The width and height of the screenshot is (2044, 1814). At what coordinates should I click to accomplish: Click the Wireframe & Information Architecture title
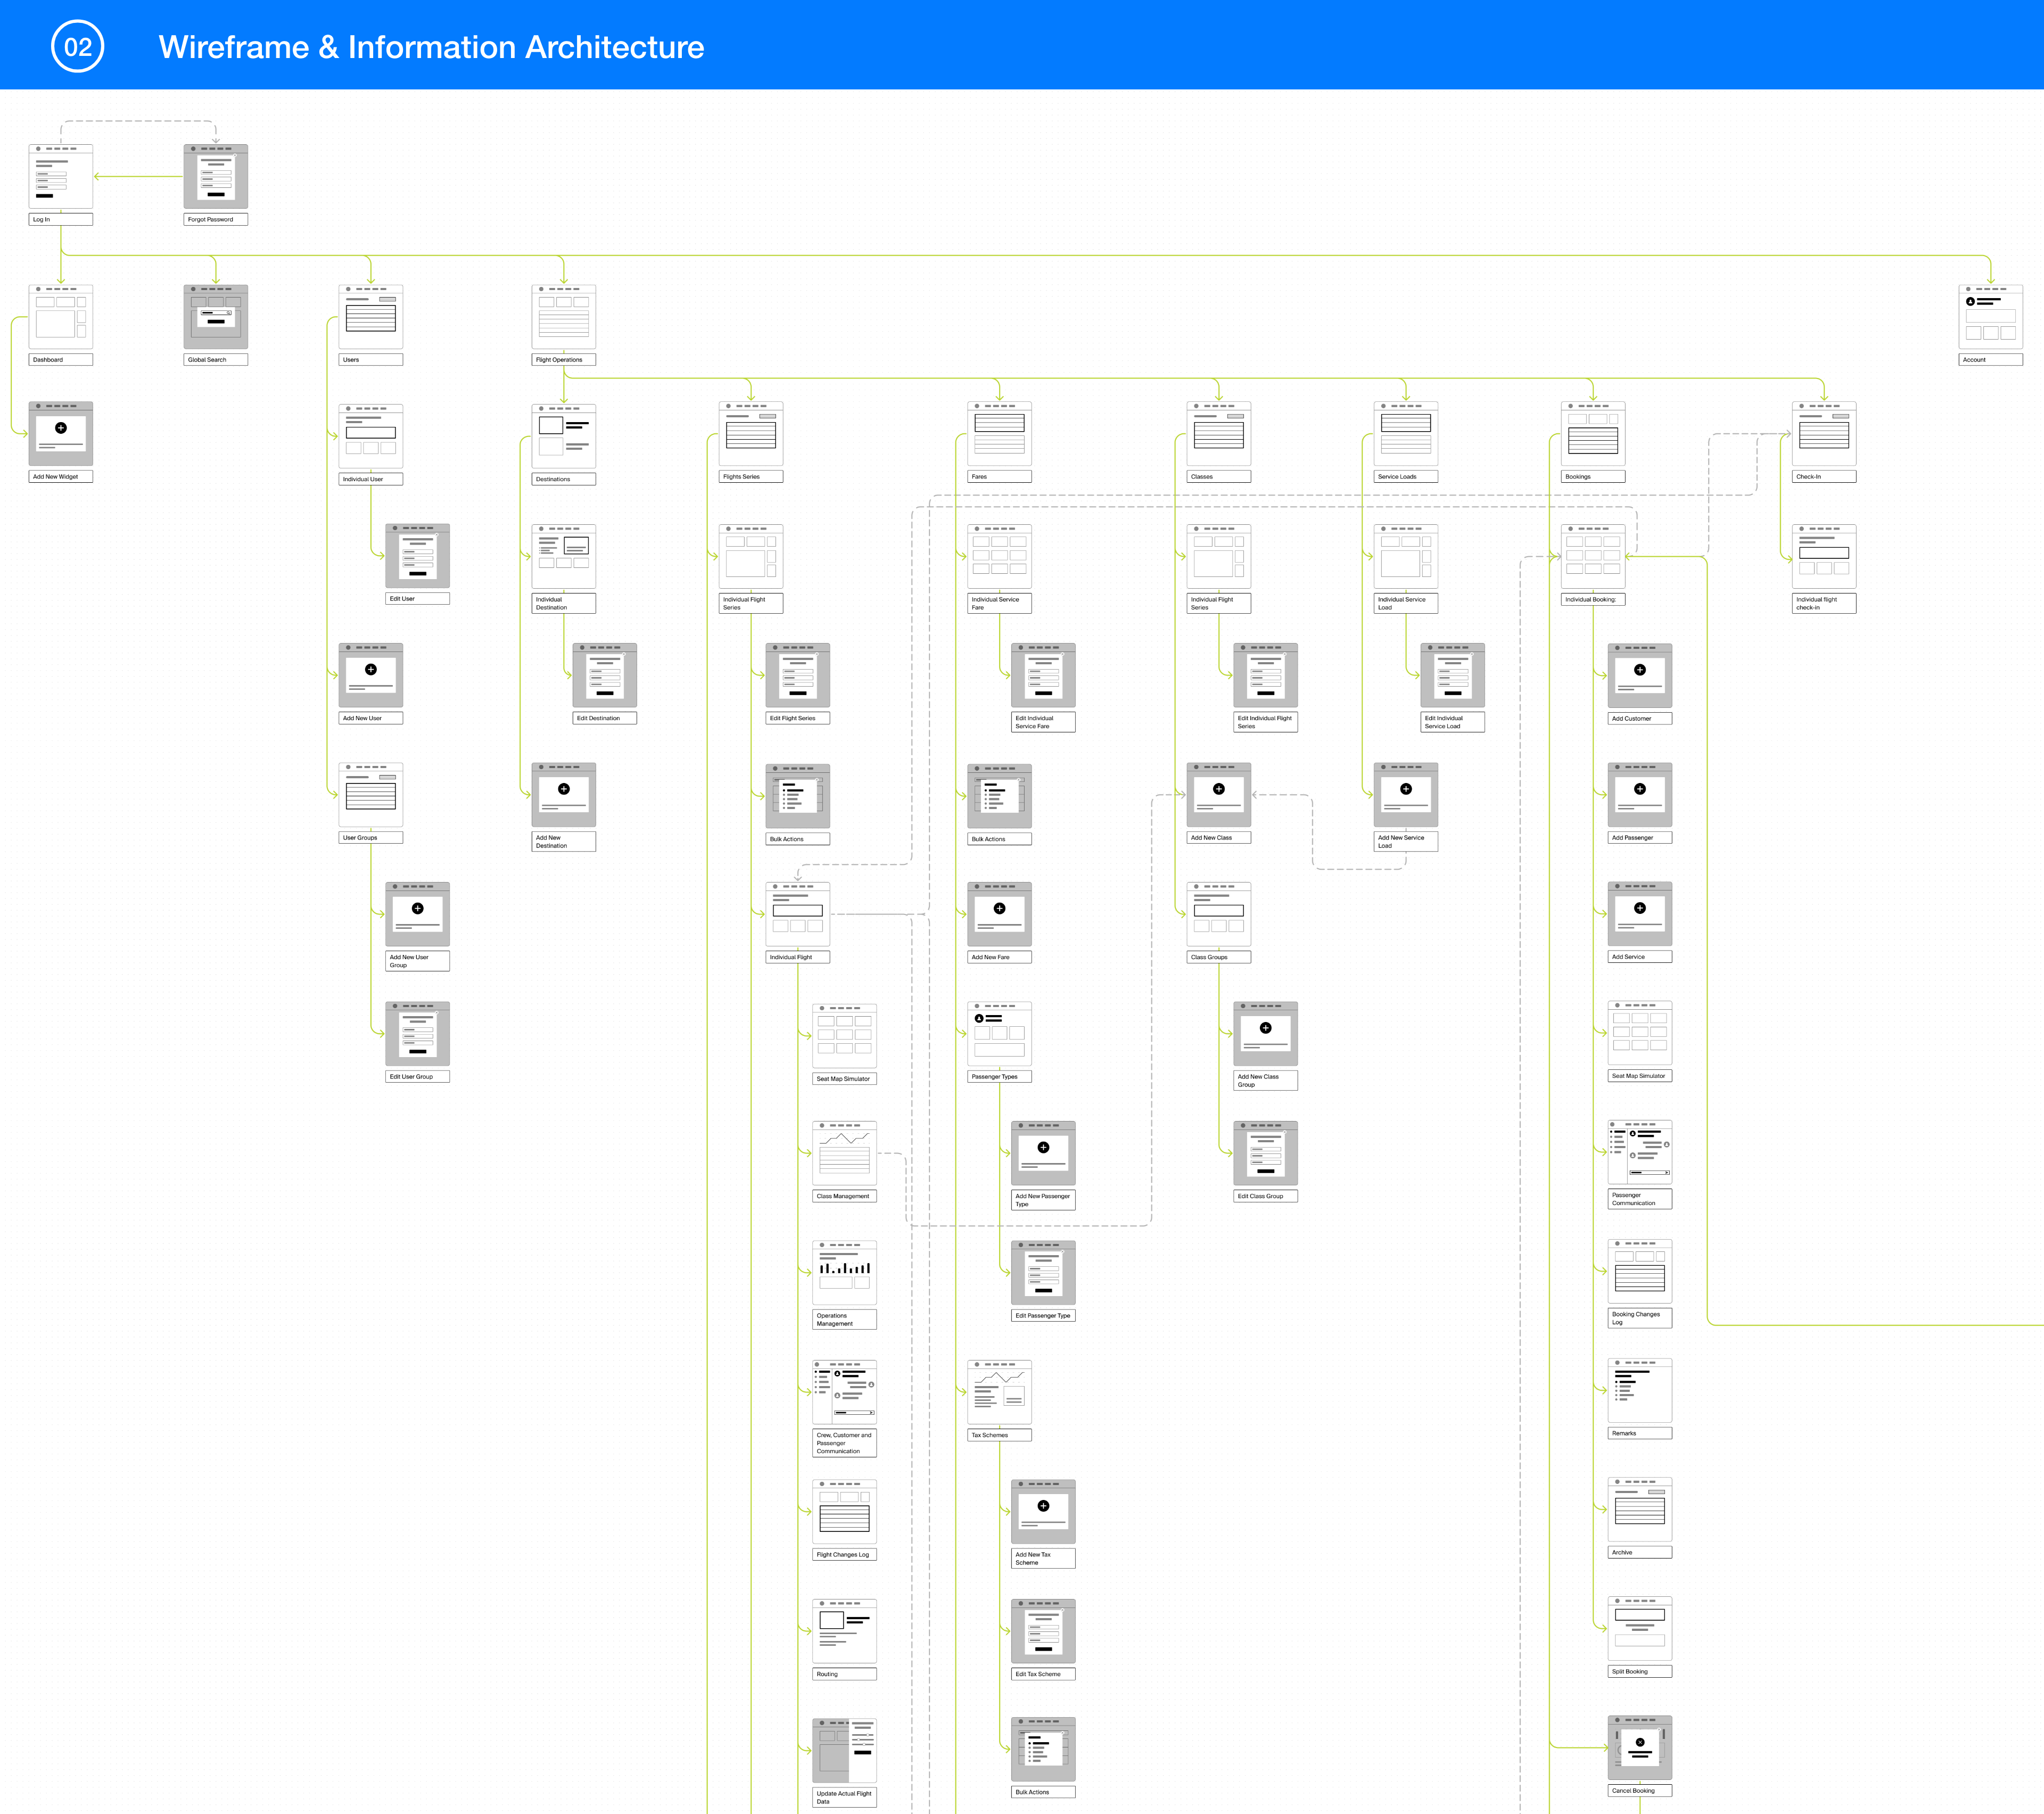[x=431, y=47]
